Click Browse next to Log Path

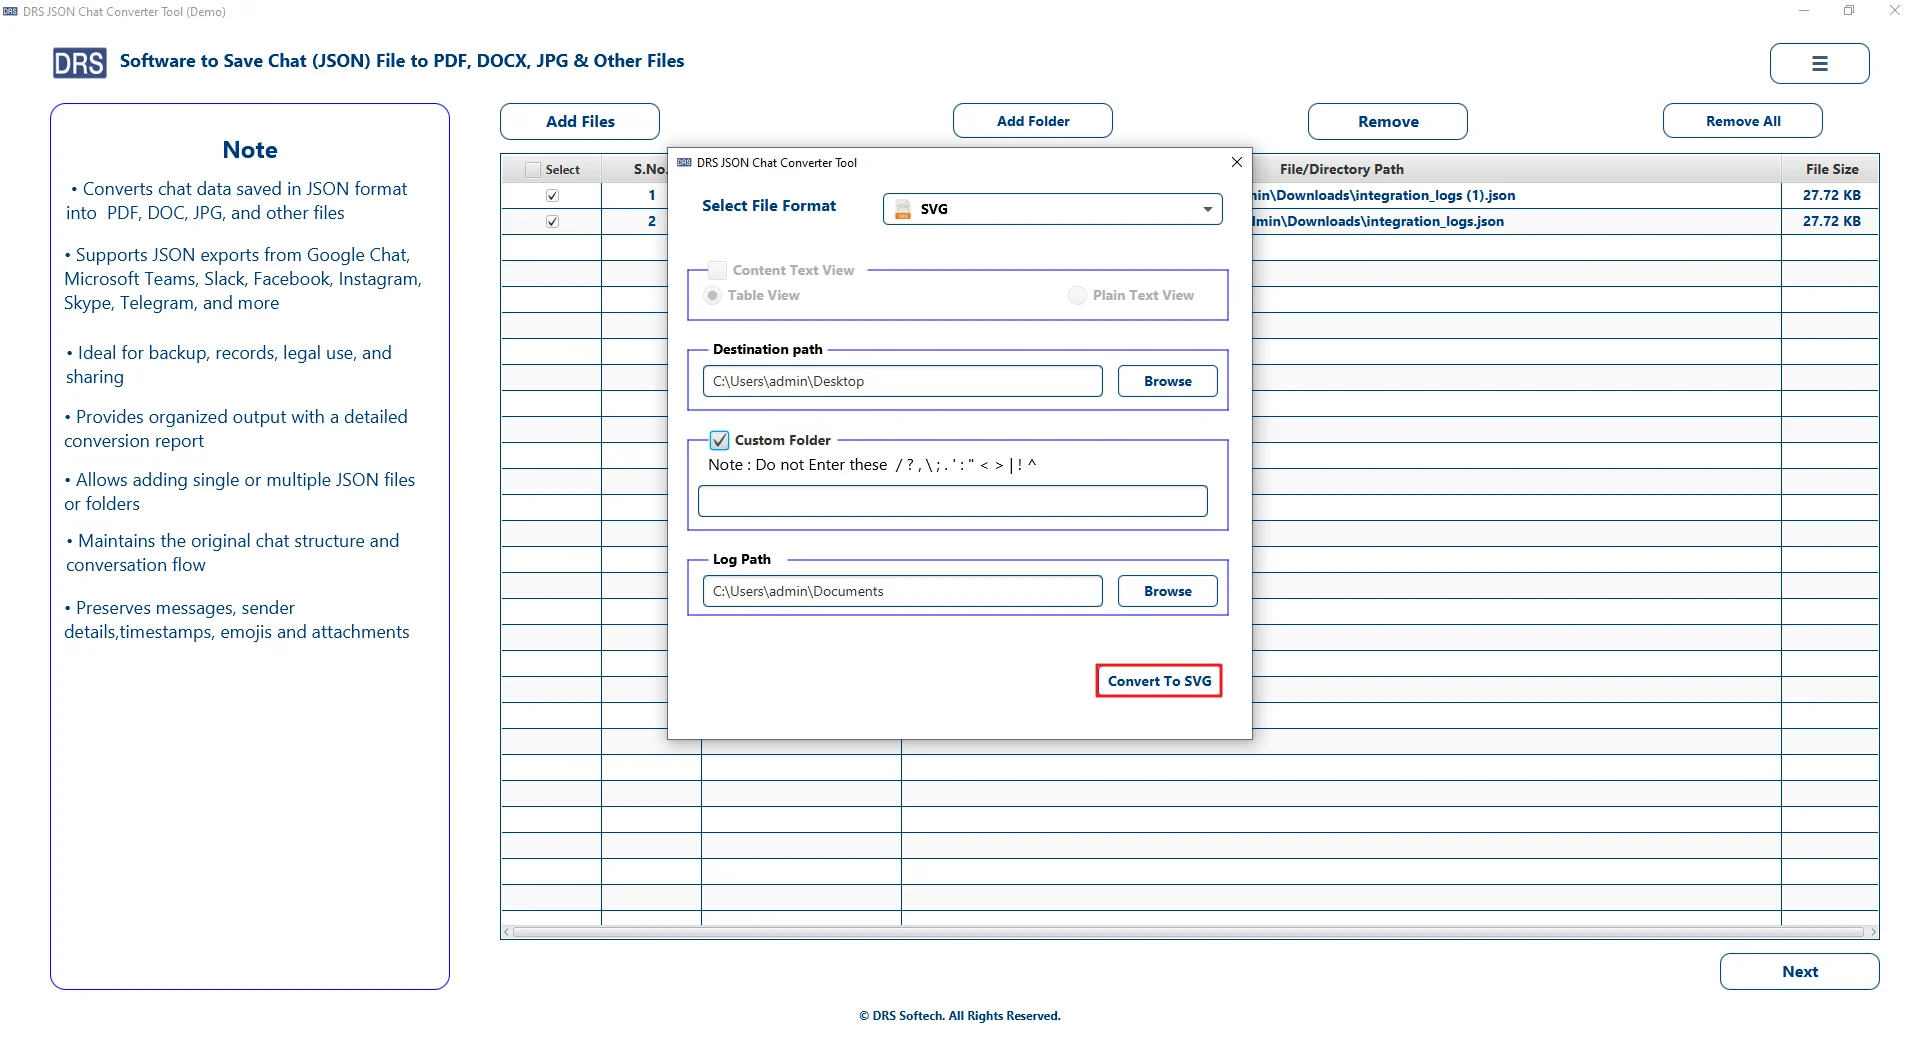(1168, 591)
